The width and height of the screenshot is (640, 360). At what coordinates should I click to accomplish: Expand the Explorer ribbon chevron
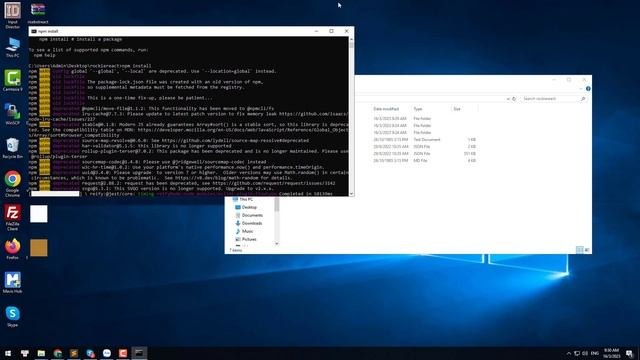[581, 89]
